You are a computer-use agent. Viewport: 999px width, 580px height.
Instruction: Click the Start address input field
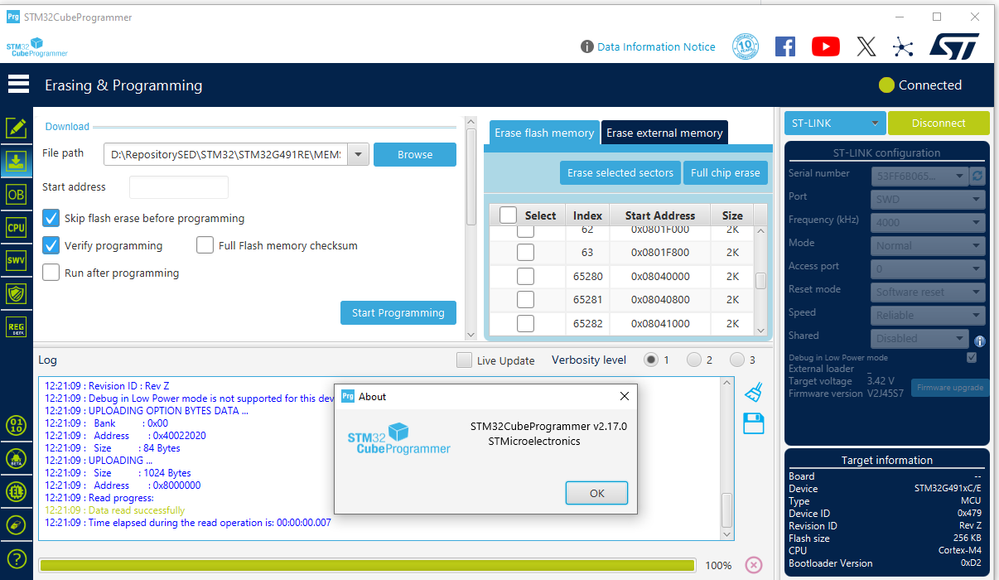tap(179, 187)
